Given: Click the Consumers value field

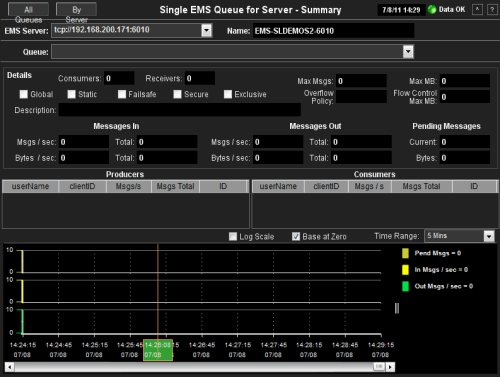Looking at the screenshot, I should pyautogui.click(x=119, y=78).
